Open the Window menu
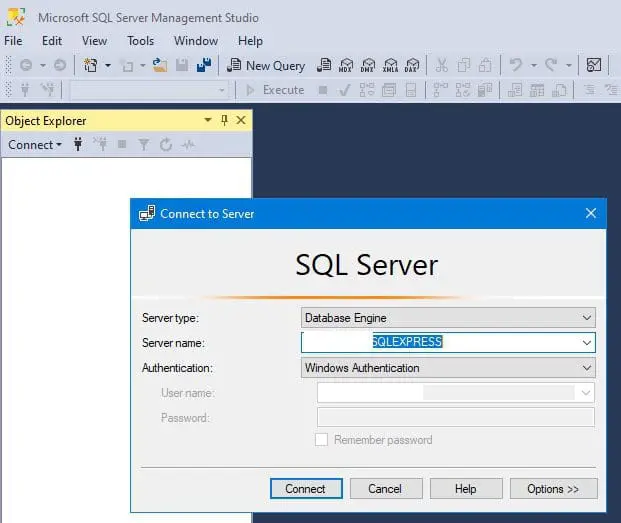Viewport: 621px width, 523px height. pos(196,41)
